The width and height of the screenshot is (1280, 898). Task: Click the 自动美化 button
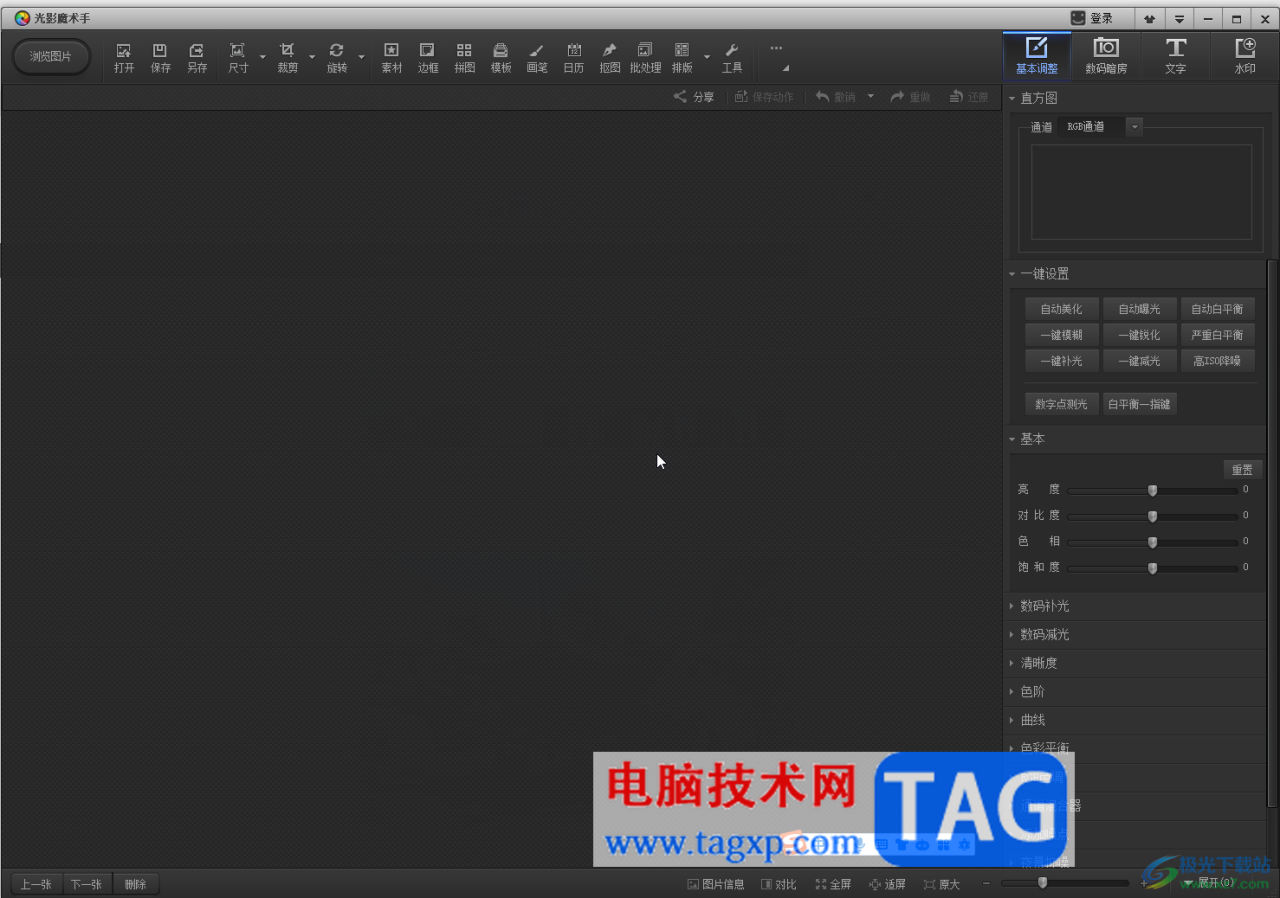[1061, 309]
